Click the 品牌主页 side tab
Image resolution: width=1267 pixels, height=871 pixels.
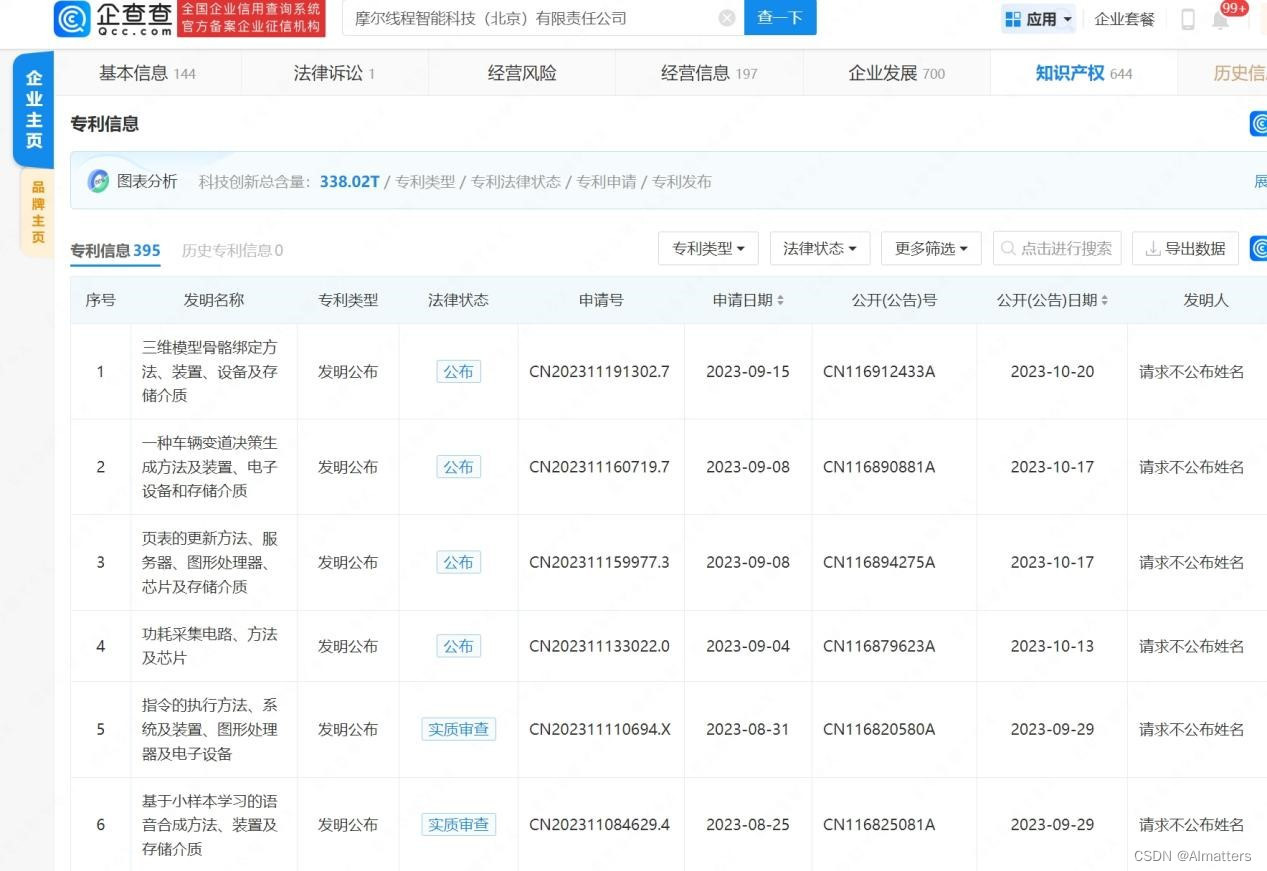(38, 212)
